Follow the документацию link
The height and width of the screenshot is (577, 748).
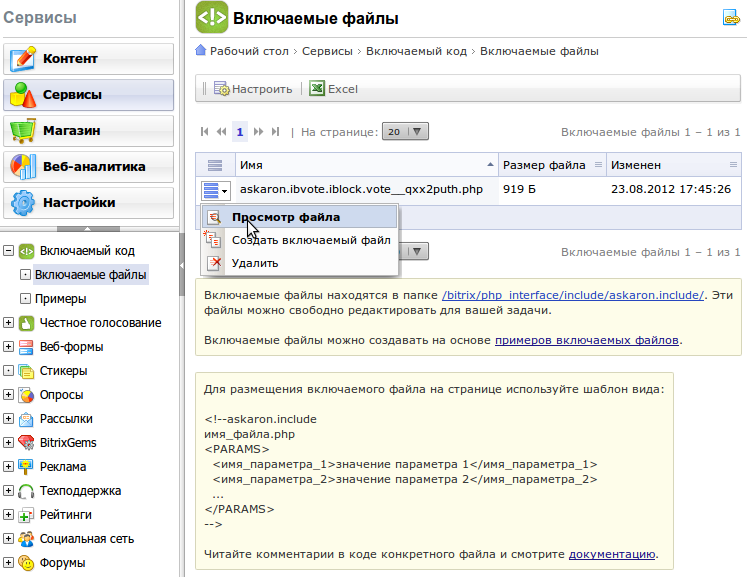[x=612, y=554]
